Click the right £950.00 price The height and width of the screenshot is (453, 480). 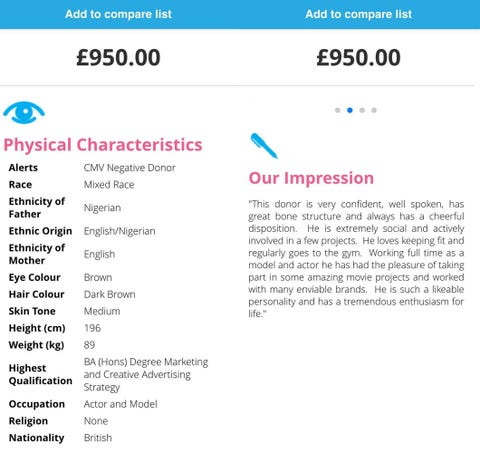pyautogui.click(x=358, y=57)
